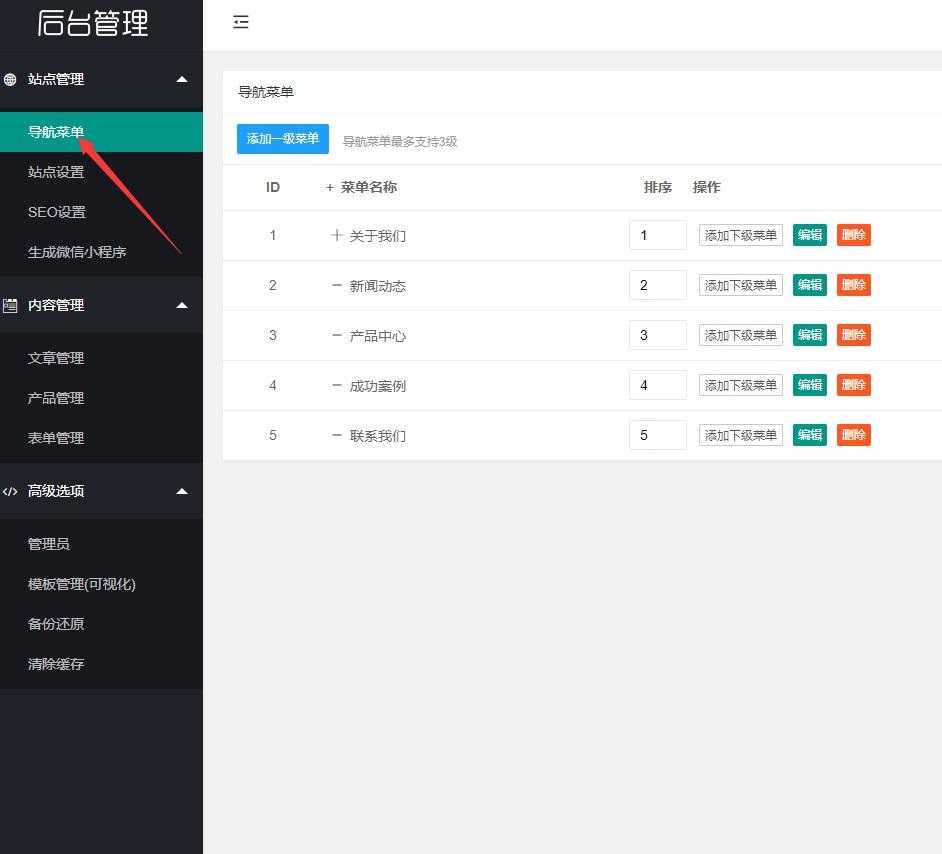Edit the 新闻动态 menu row
The height and width of the screenshot is (854, 942).
tap(809, 285)
